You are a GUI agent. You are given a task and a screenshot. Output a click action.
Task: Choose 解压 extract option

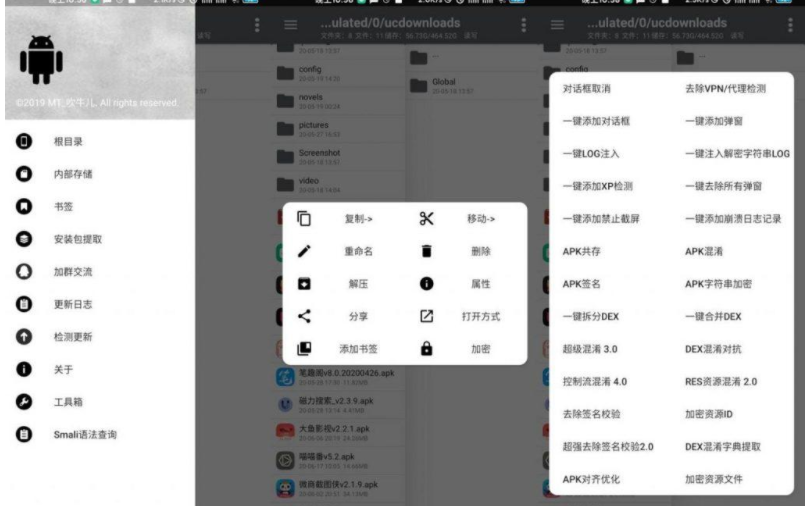point(358,284)
